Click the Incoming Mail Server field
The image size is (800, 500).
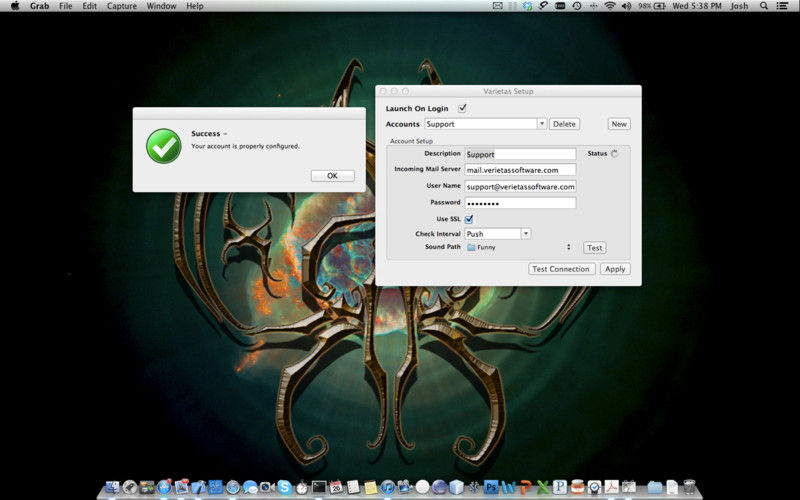(520, 170)
